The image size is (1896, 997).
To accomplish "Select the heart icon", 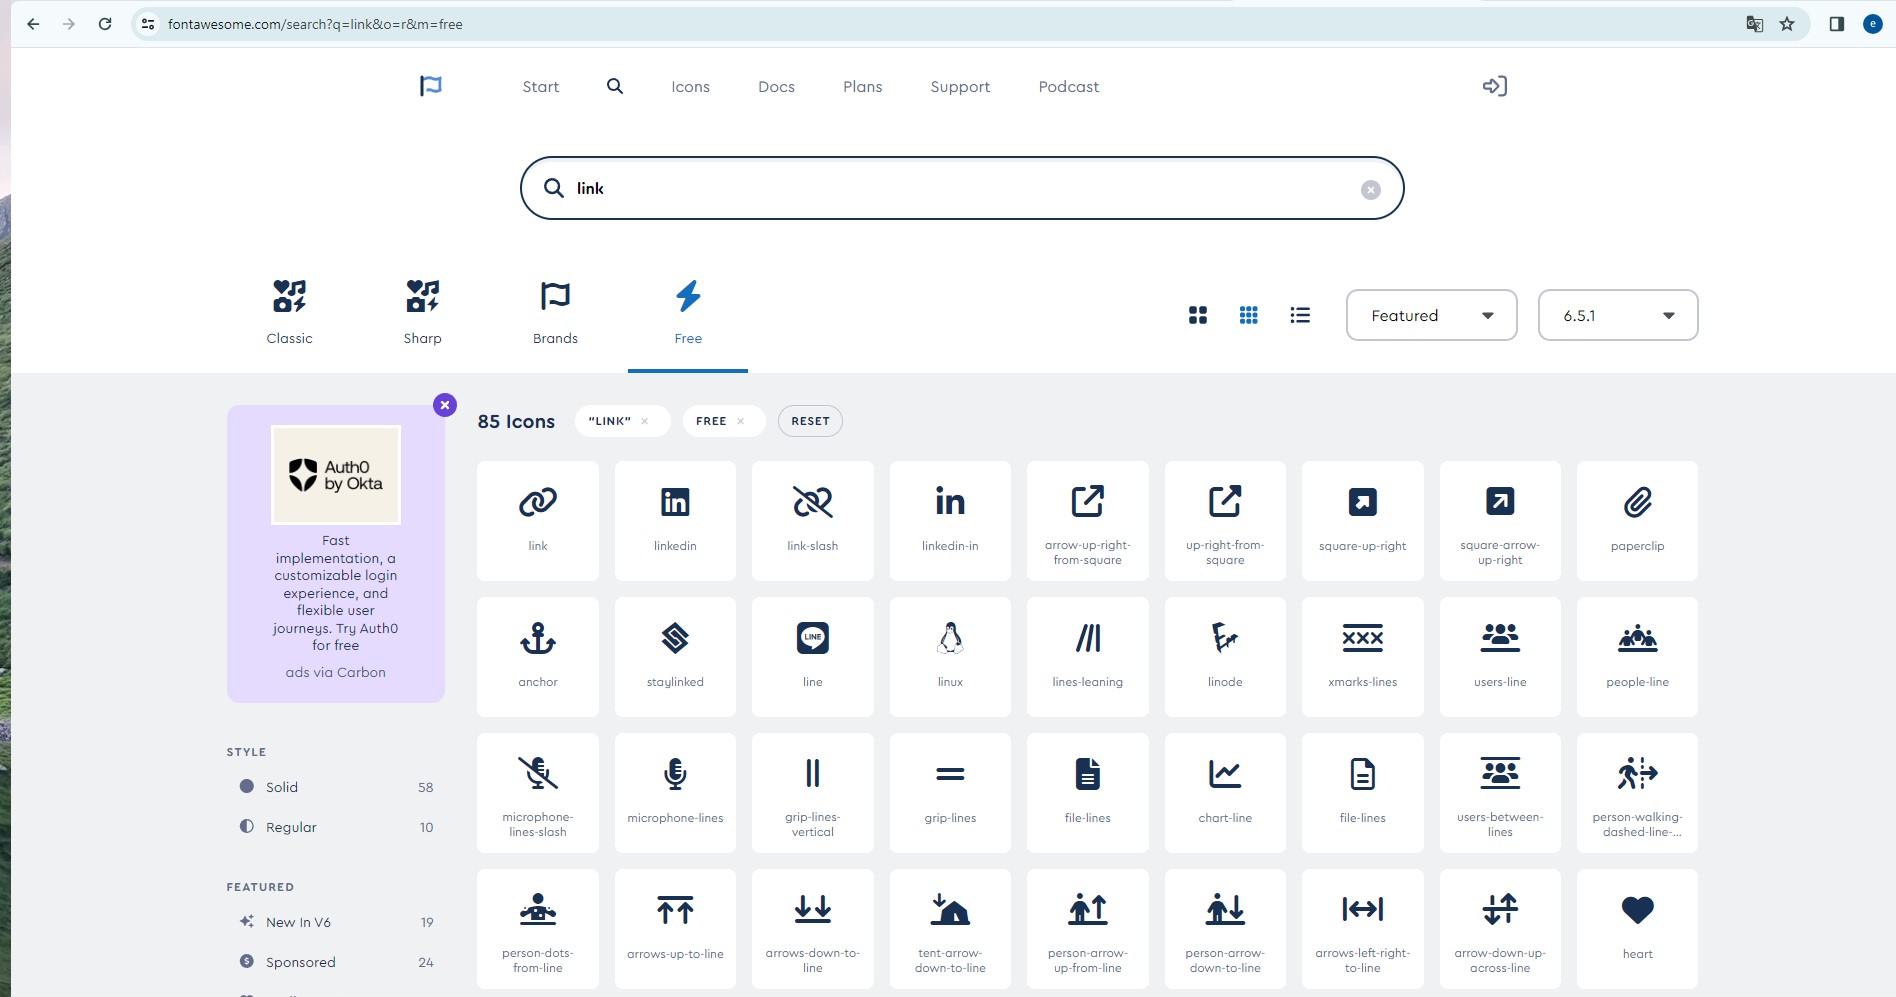I will point(1638,928).
